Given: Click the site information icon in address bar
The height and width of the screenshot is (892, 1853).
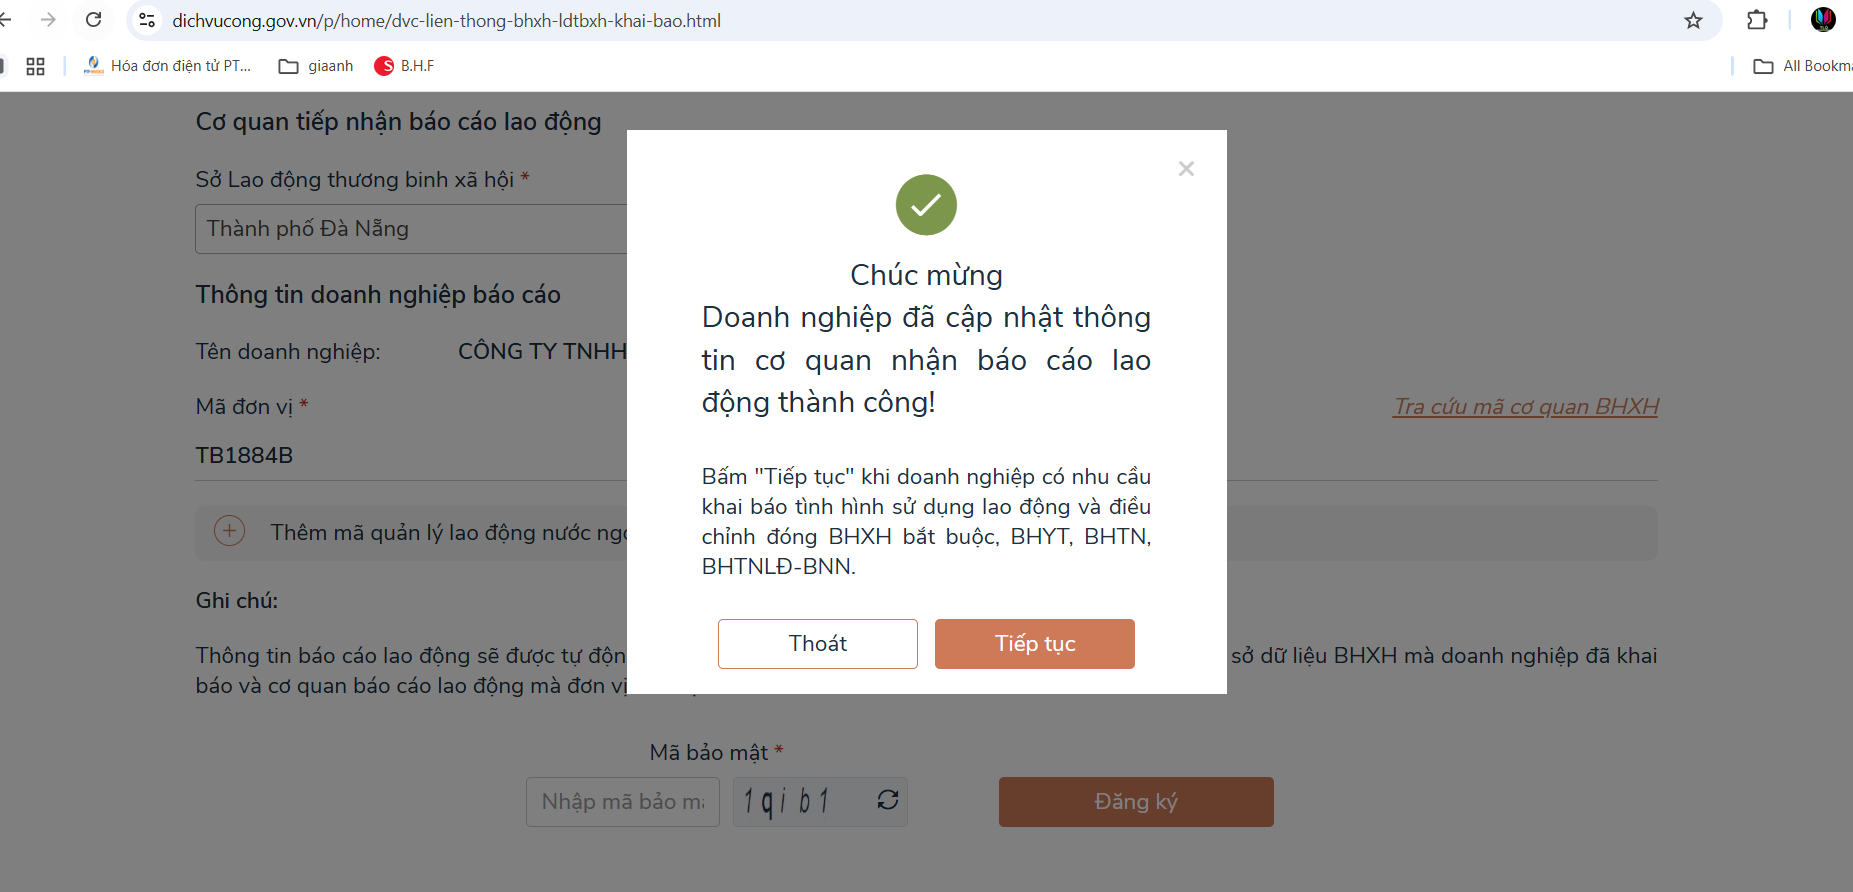Looking at the screenshot, I should click(147, 20).
